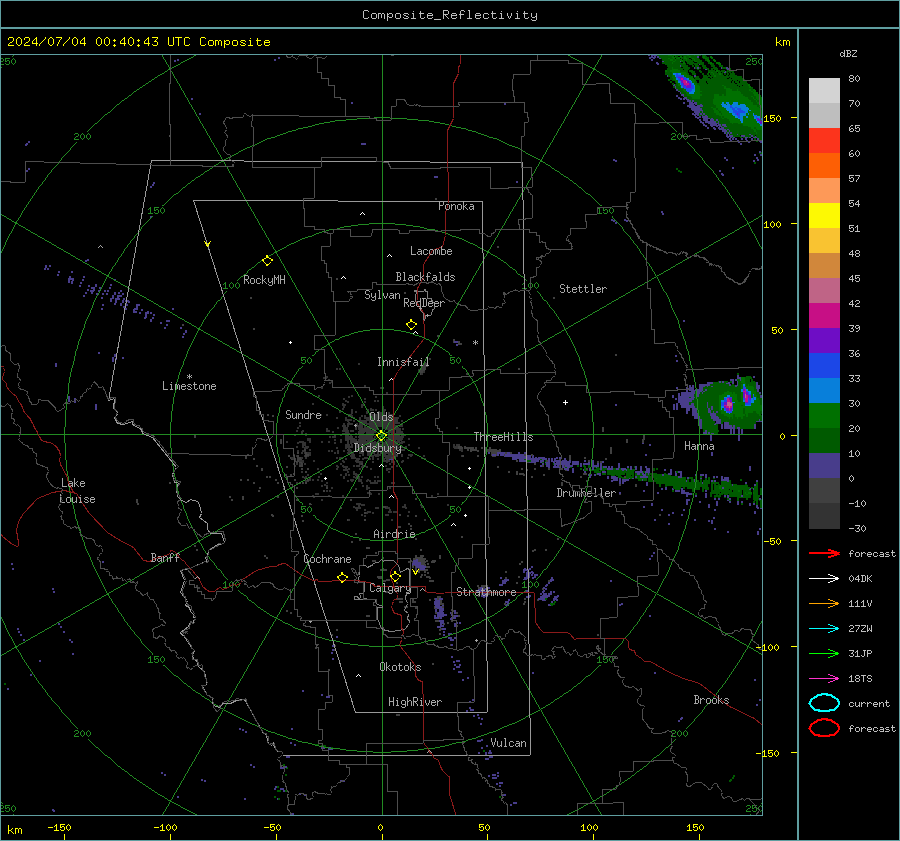Image resolution: width=900 pixels, height=841 pixels.
Task: Click the Limestone label
Action: 189,386
